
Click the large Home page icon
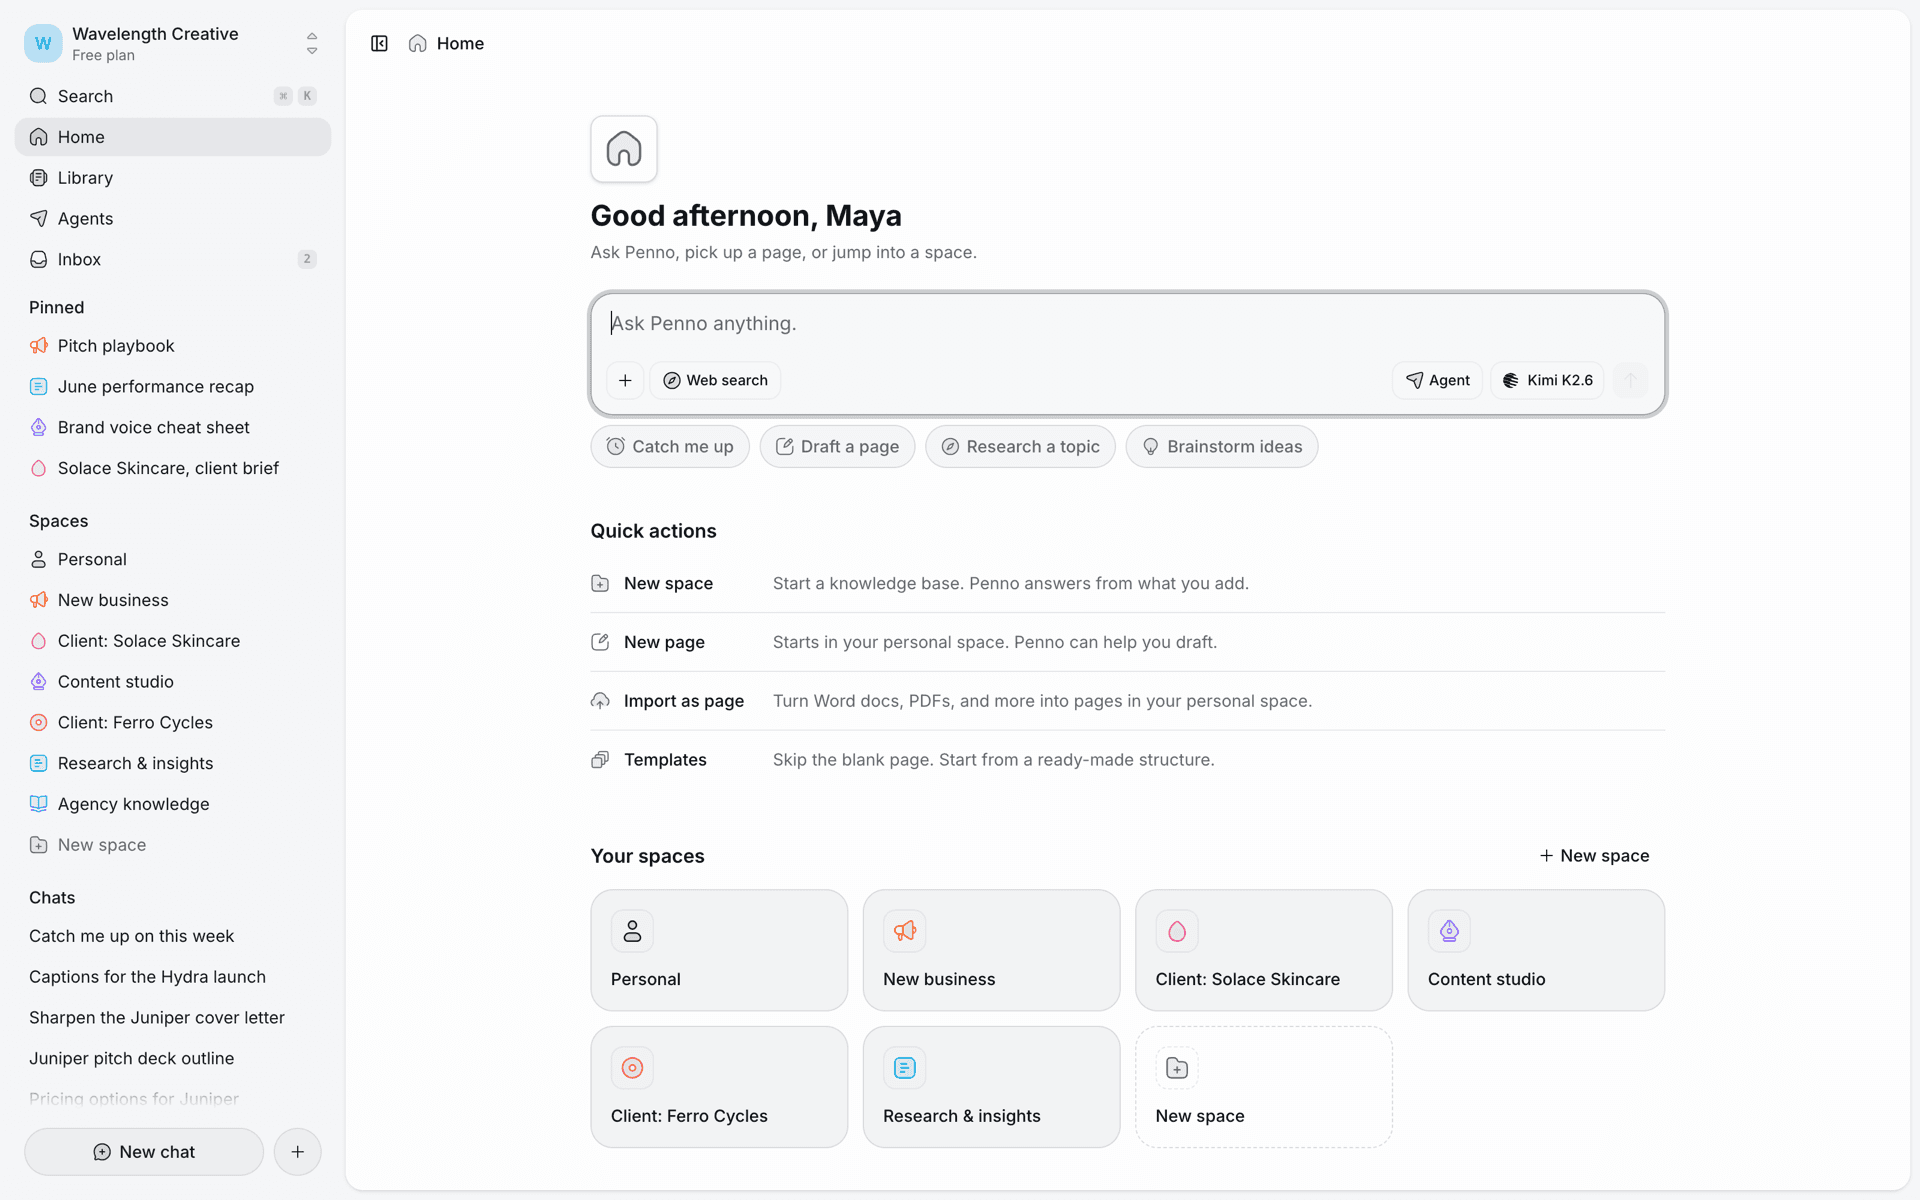click(x=624, y=149)
